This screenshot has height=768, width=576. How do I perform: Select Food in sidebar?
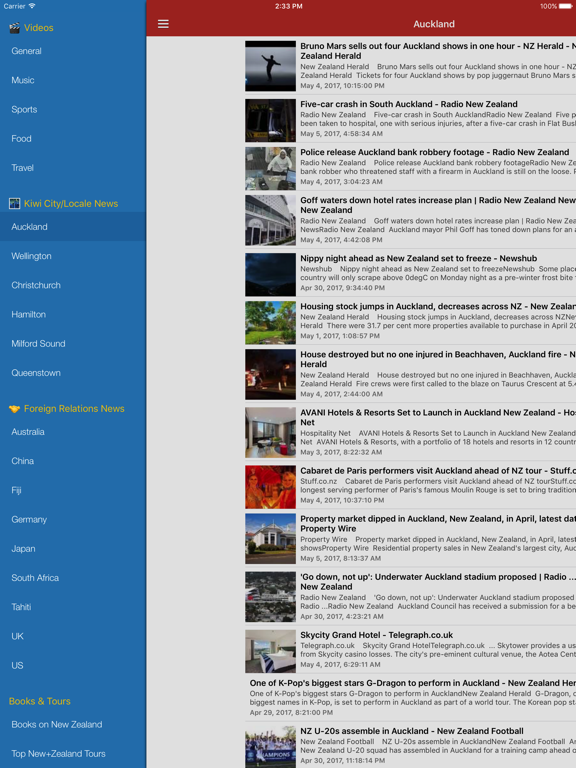[73, 139]
